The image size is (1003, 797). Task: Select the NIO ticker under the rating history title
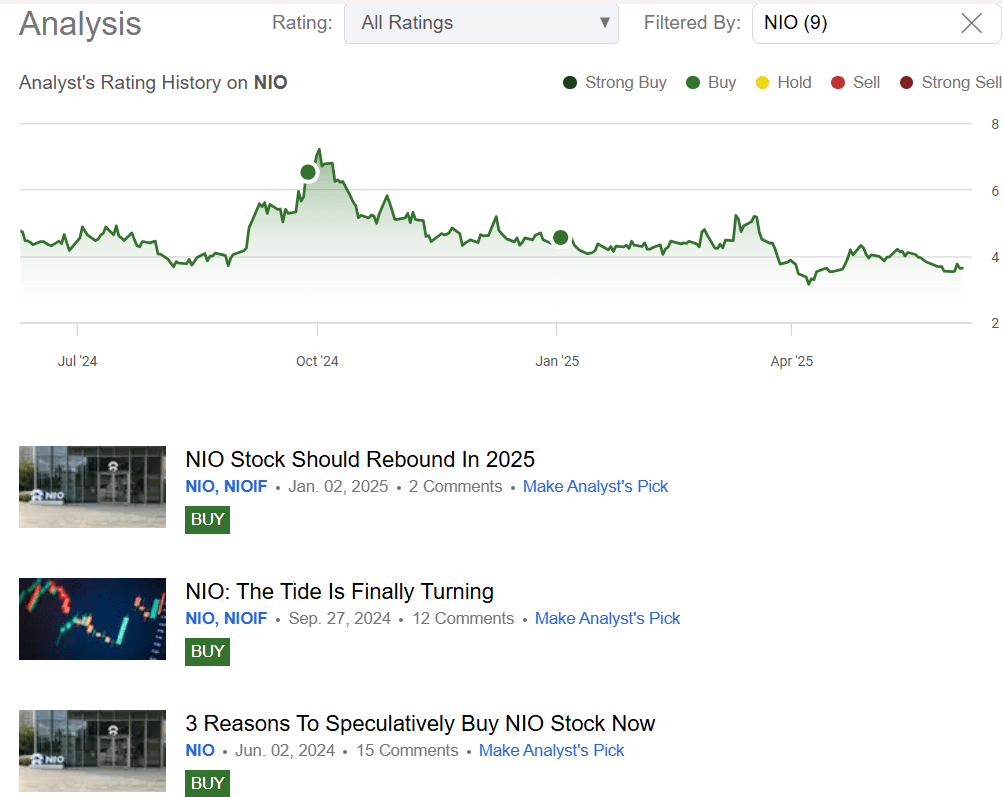click(x=270, y=83)
